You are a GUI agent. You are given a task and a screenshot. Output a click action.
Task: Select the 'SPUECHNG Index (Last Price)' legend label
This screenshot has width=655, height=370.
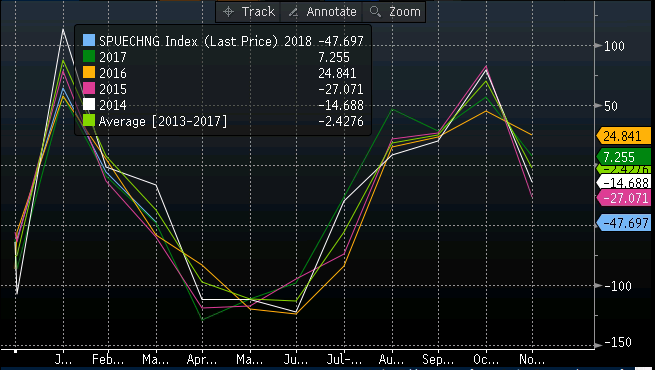point(188,41)
